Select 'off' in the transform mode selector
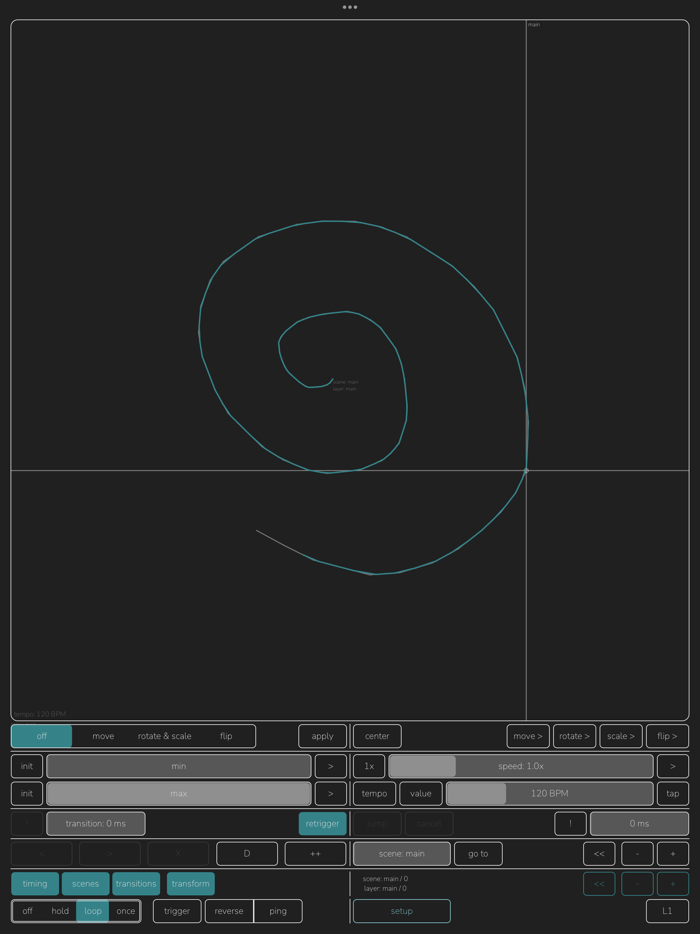The width and height of the screenshot is (700, 934). click(42, 736)
